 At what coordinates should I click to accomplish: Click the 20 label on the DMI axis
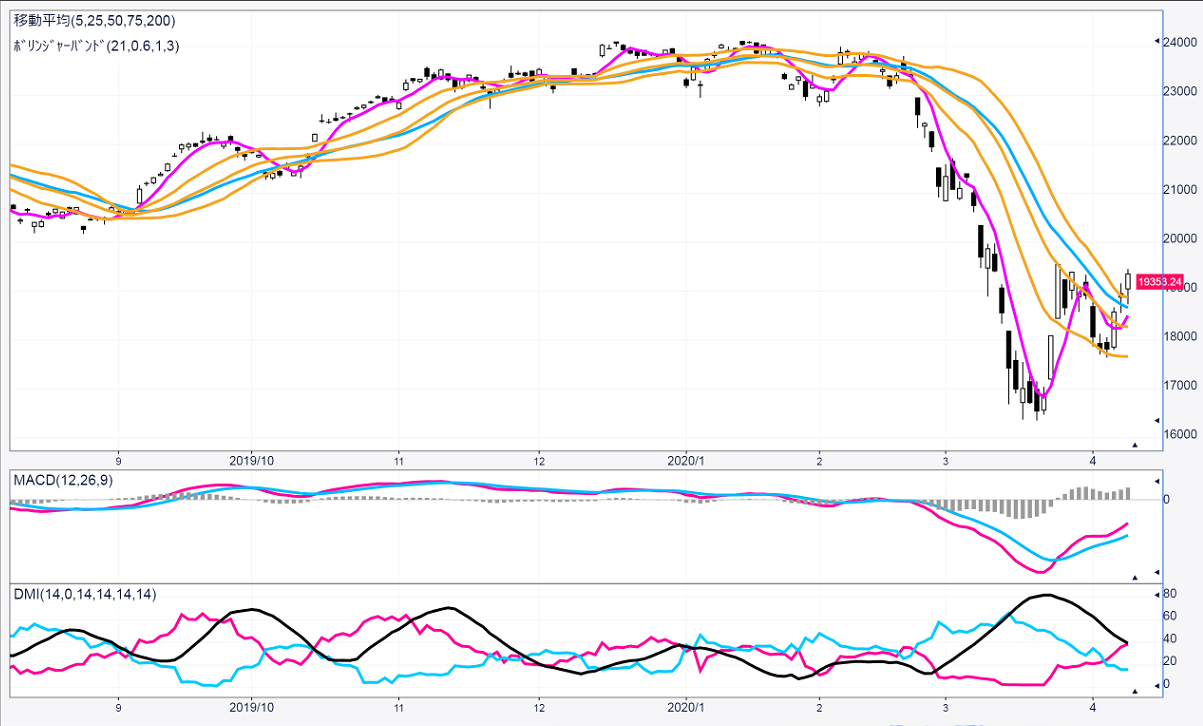click(x=1171, y=661)
